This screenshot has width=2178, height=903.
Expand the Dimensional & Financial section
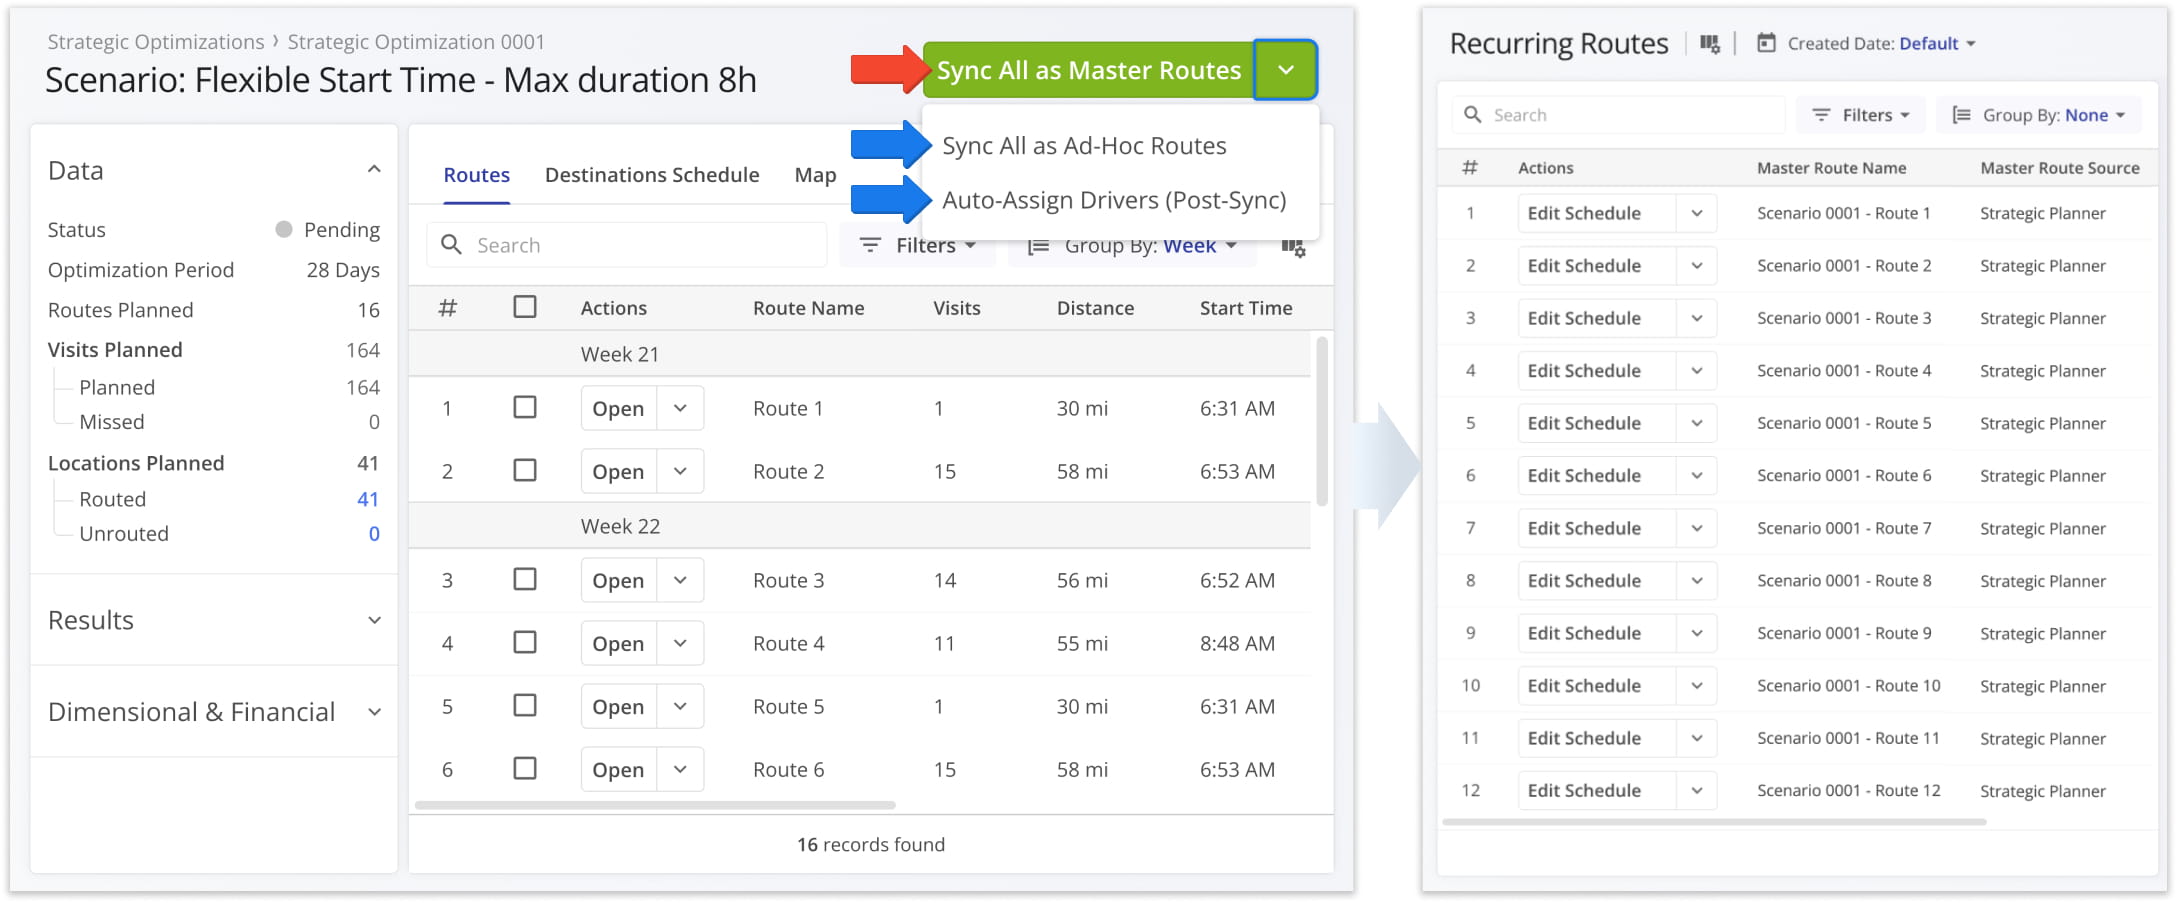click(x=374, y=712)
